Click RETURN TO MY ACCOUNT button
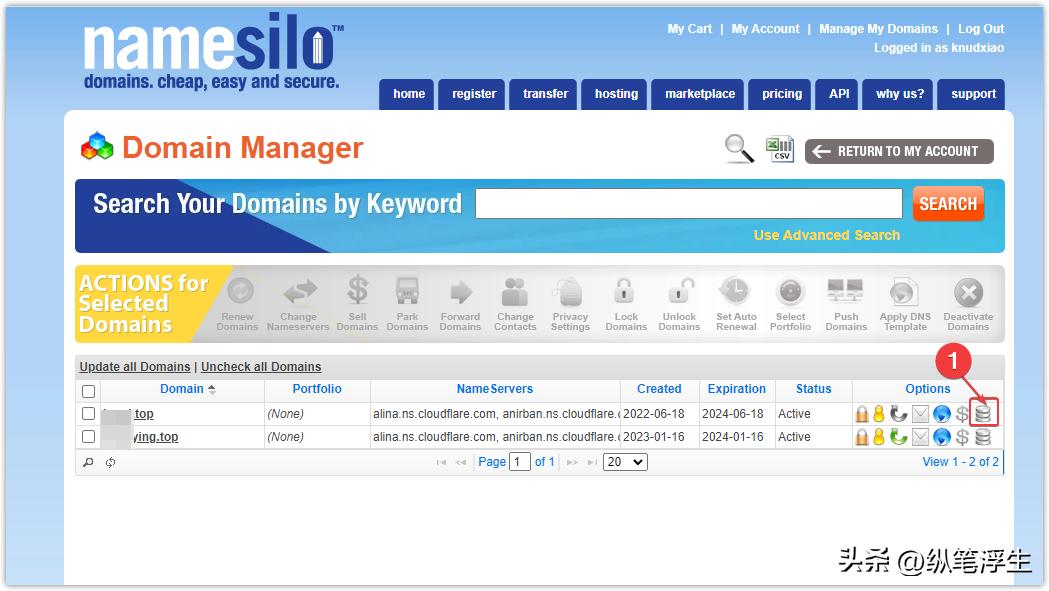The height and width of the screenshot is (591, 1049). point(898,151)
